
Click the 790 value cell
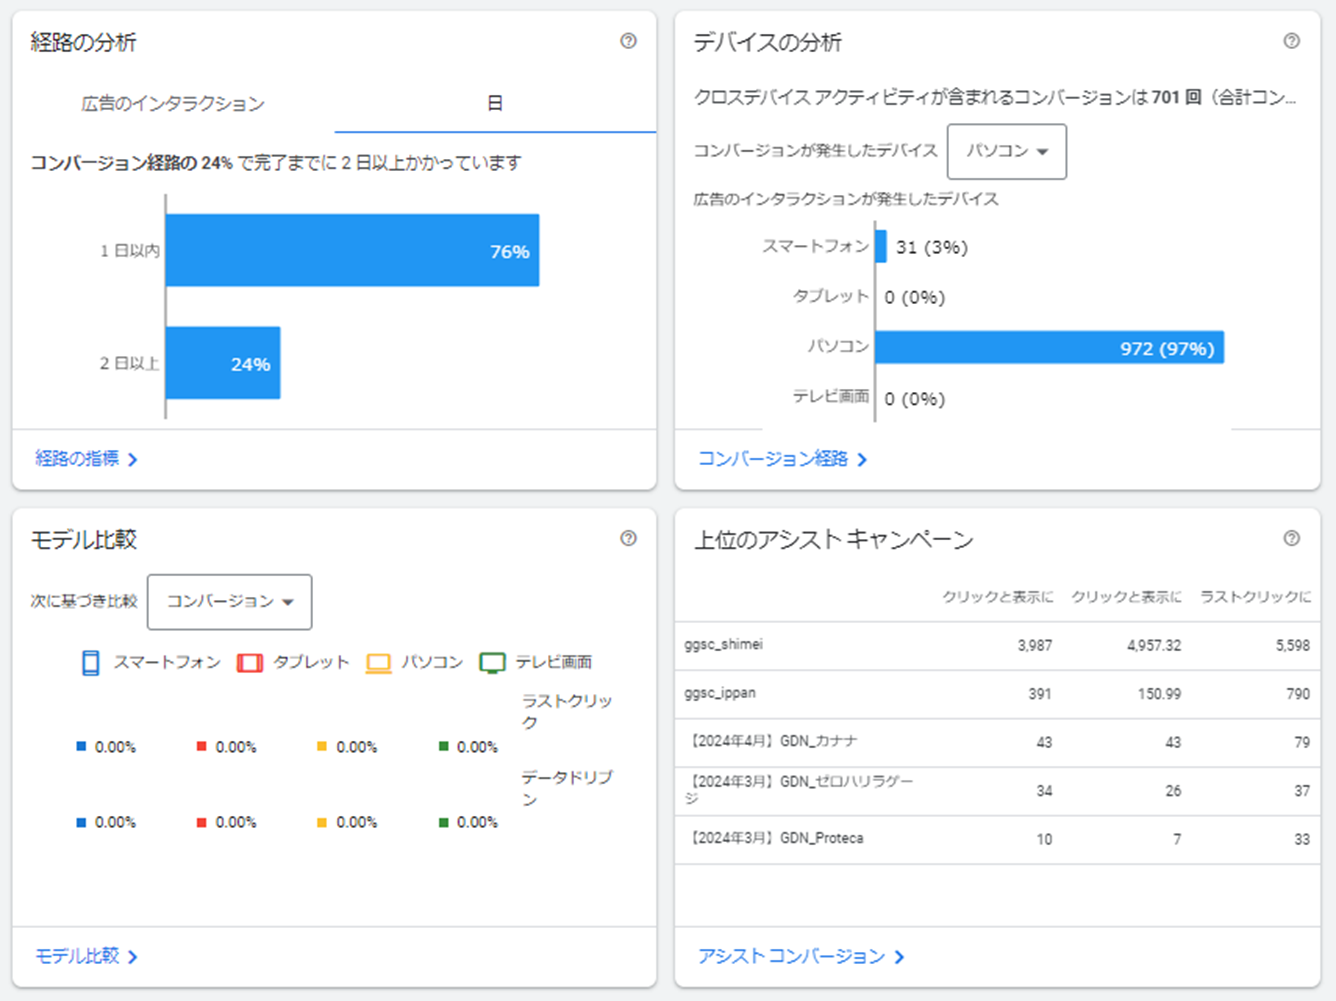point(1298,694)
